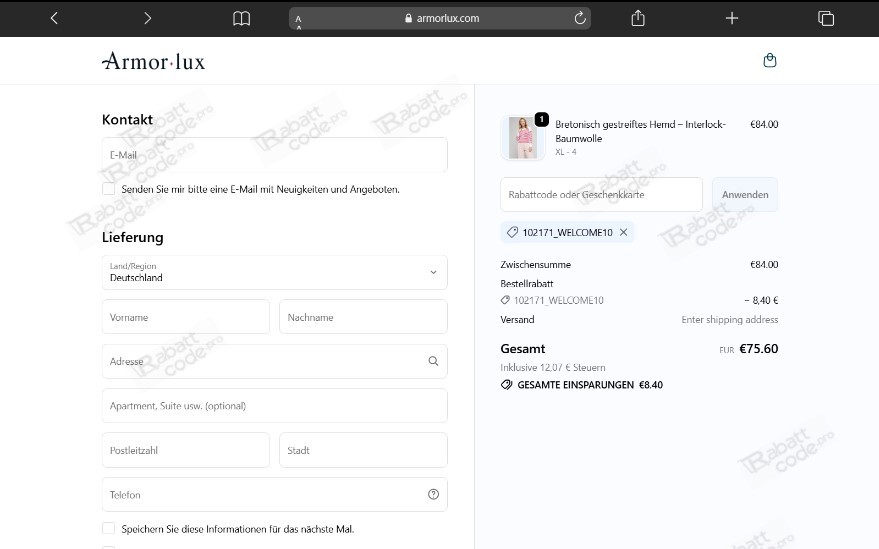Check the save information for next time checkbox
Screen dimensions: 879x549
(x=109, y=528)
